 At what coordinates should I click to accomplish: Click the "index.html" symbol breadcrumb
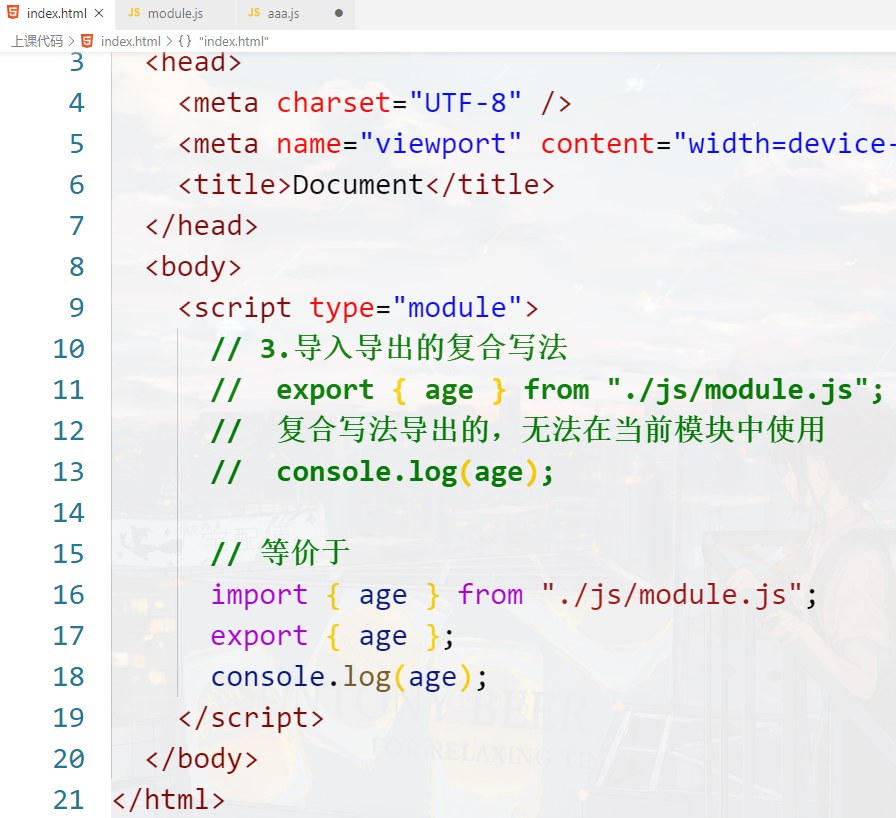coord(234,41)
